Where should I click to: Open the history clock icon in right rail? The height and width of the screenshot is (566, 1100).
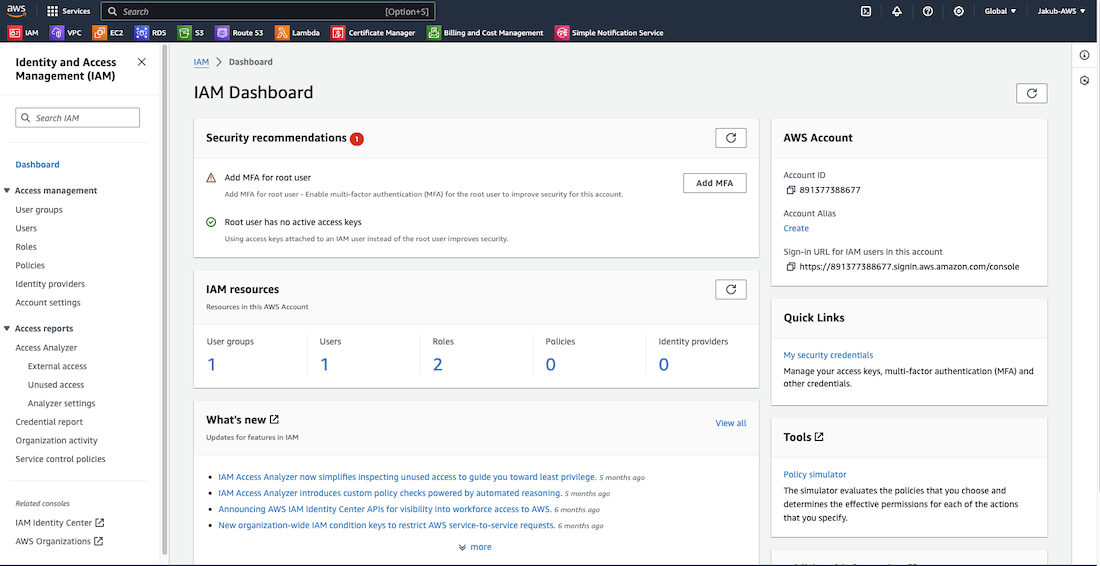(x=1085, y=81)
